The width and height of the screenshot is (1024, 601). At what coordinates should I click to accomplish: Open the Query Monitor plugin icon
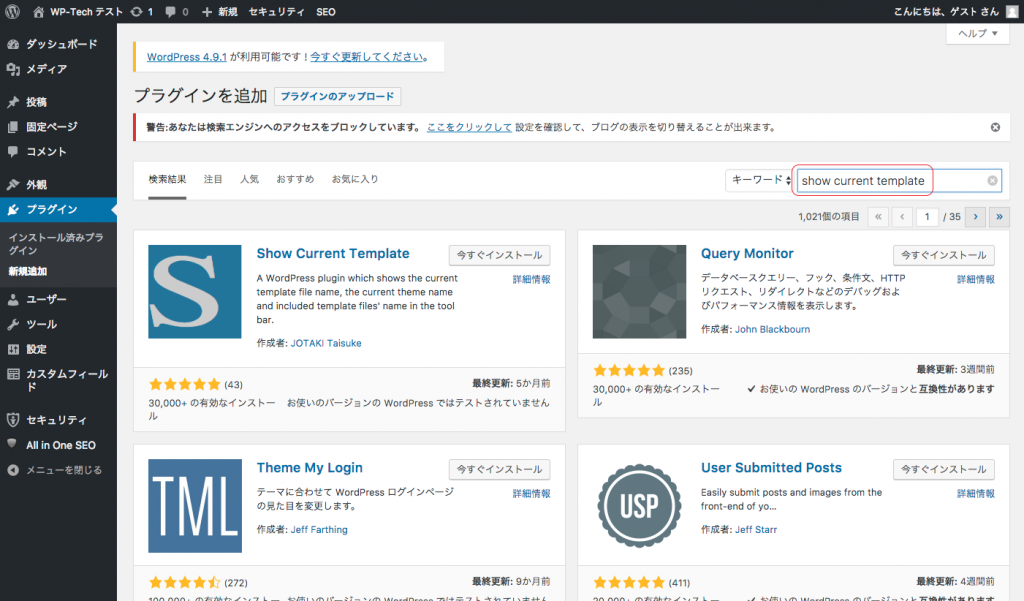[x=639, y=291]
